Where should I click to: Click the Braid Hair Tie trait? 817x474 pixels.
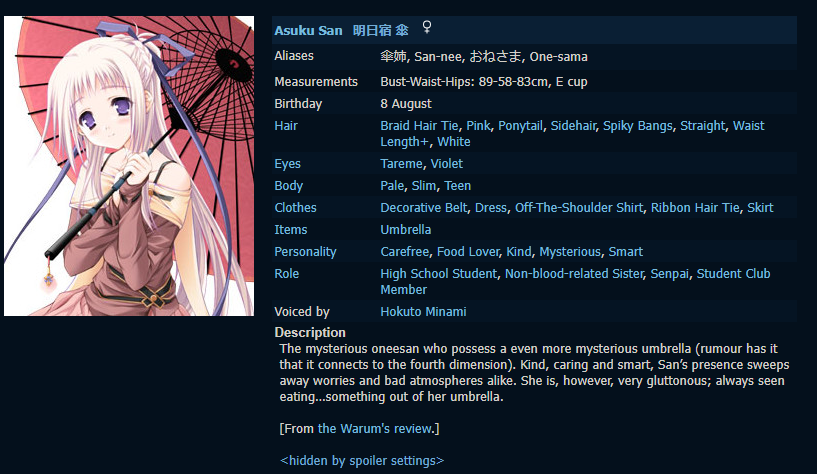pyautogui.click(x=419, y=126)
